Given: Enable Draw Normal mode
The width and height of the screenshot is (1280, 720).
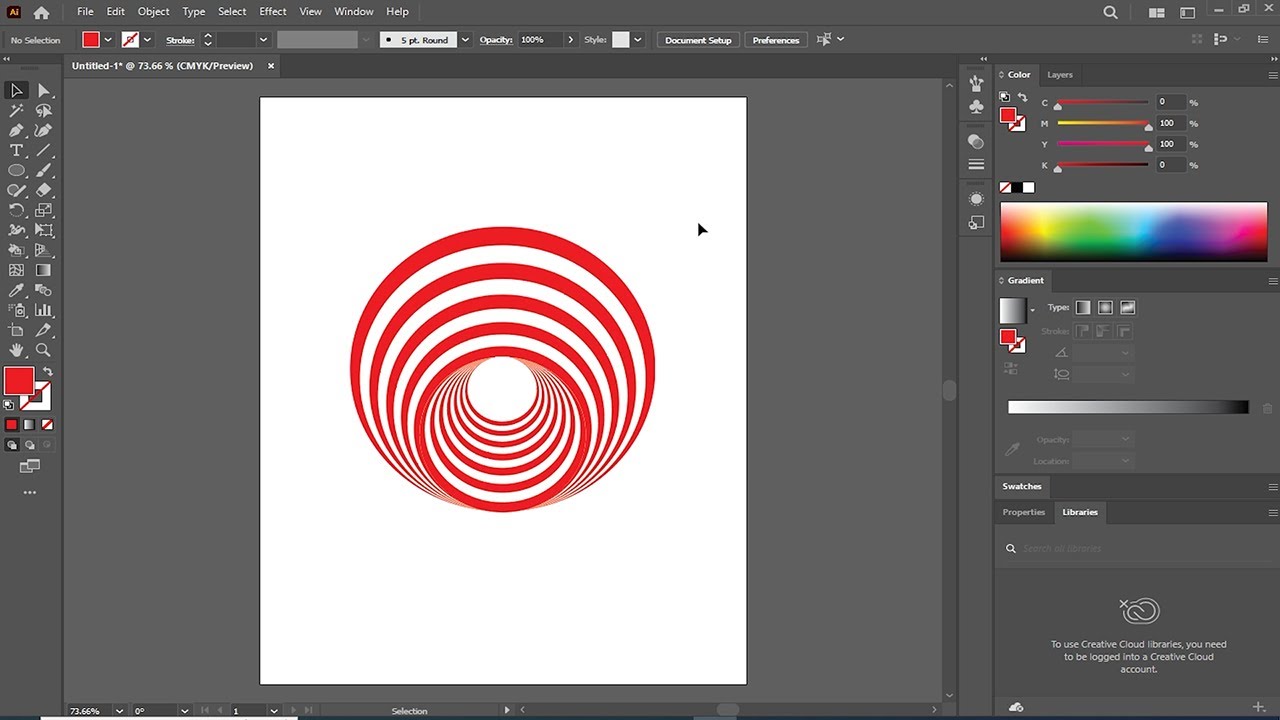Looking at the screenshot, I should (x=11, y=445).
